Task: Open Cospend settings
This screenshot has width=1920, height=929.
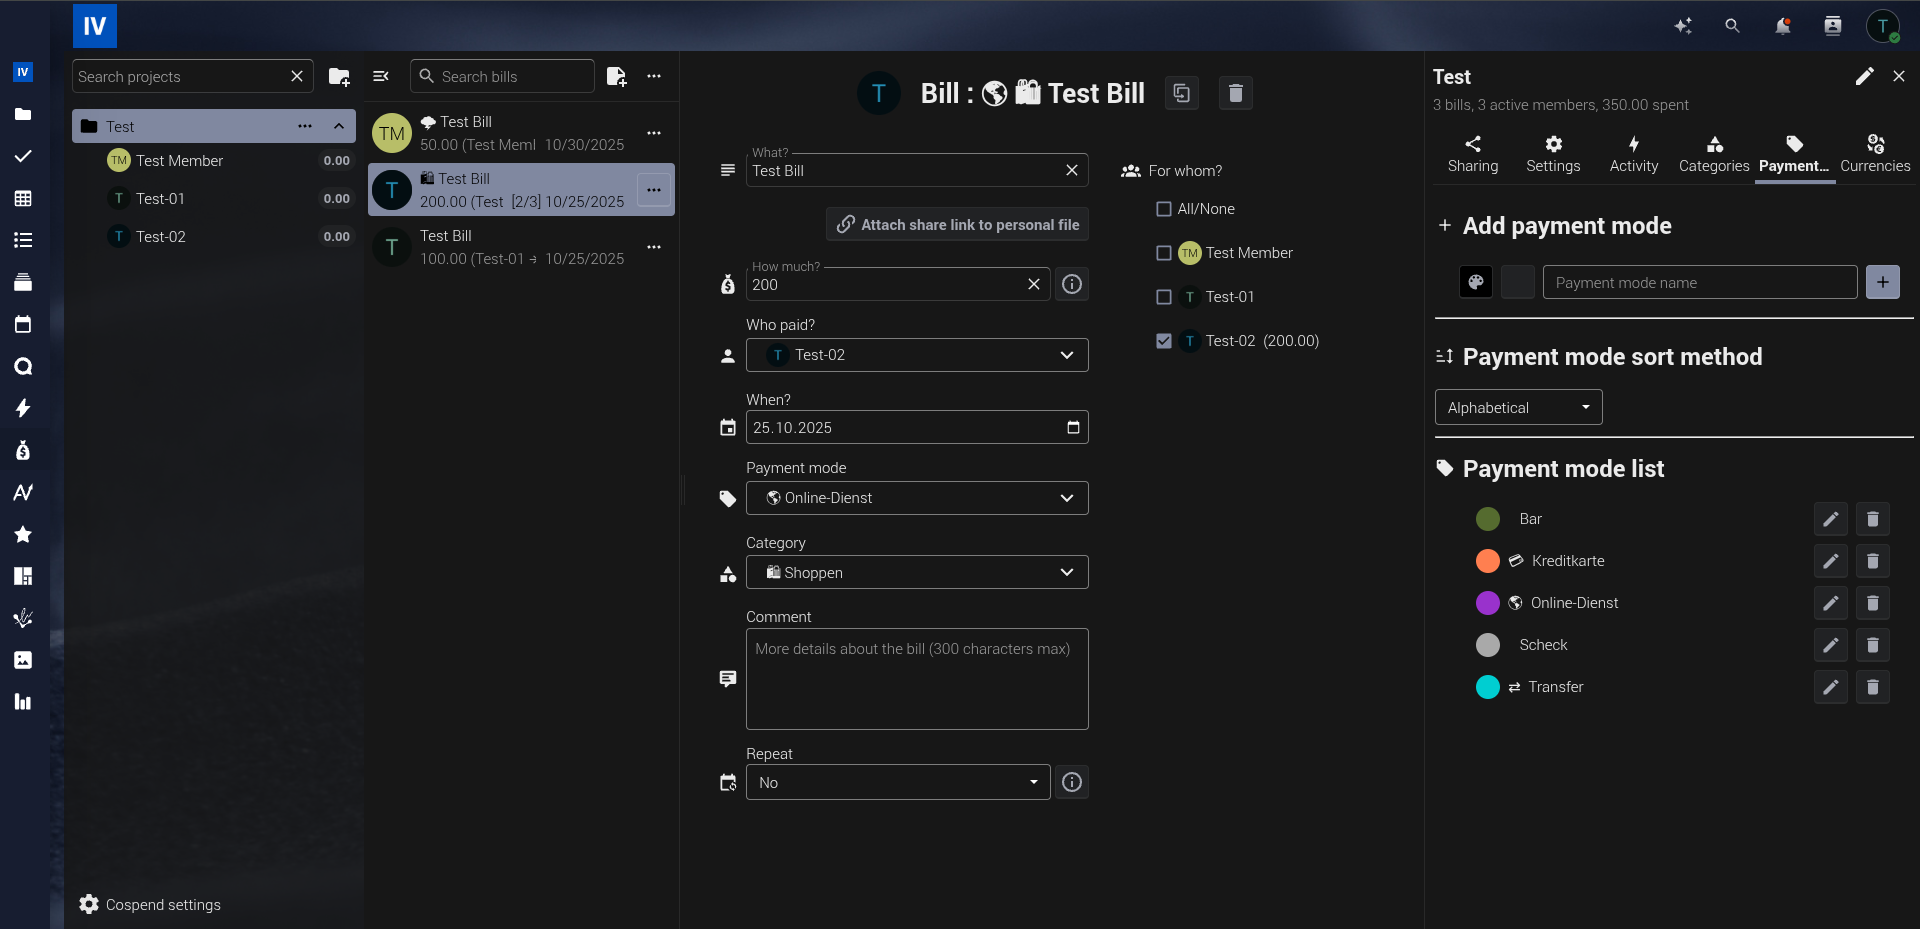Action: 150,904
